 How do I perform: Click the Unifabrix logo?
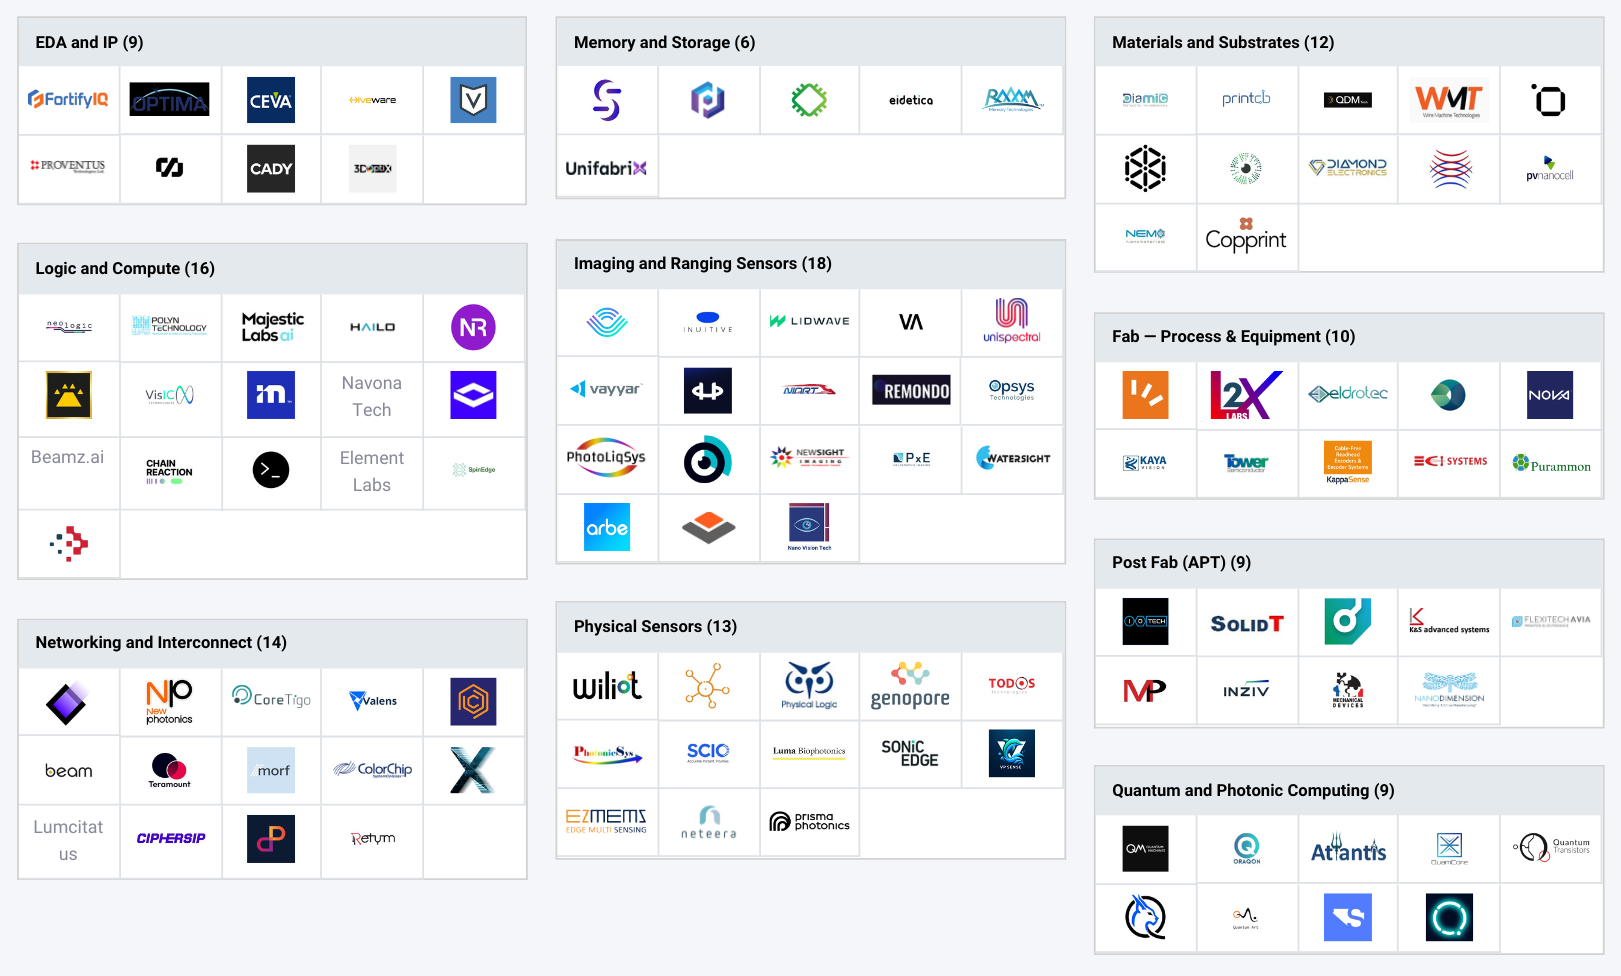point(606,168)
